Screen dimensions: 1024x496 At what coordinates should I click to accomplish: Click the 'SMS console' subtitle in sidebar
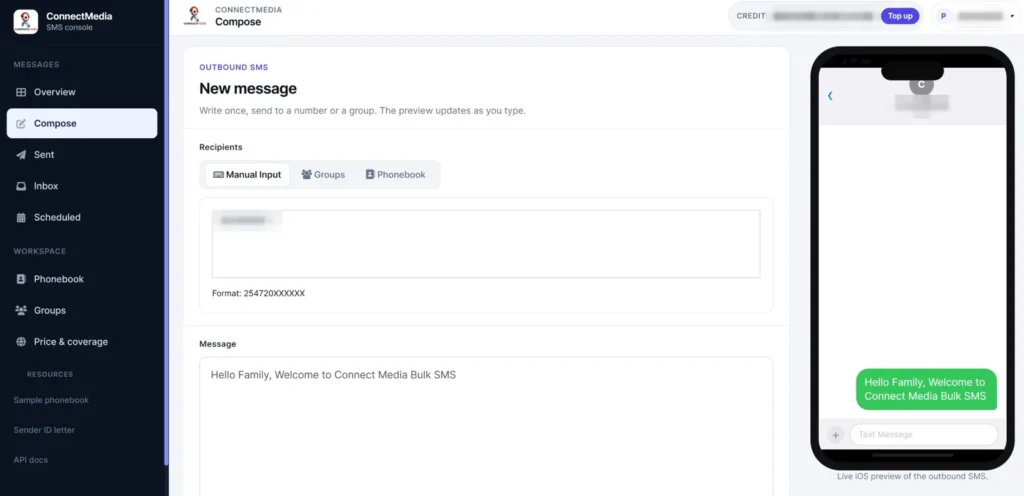(x=69, y=27)
